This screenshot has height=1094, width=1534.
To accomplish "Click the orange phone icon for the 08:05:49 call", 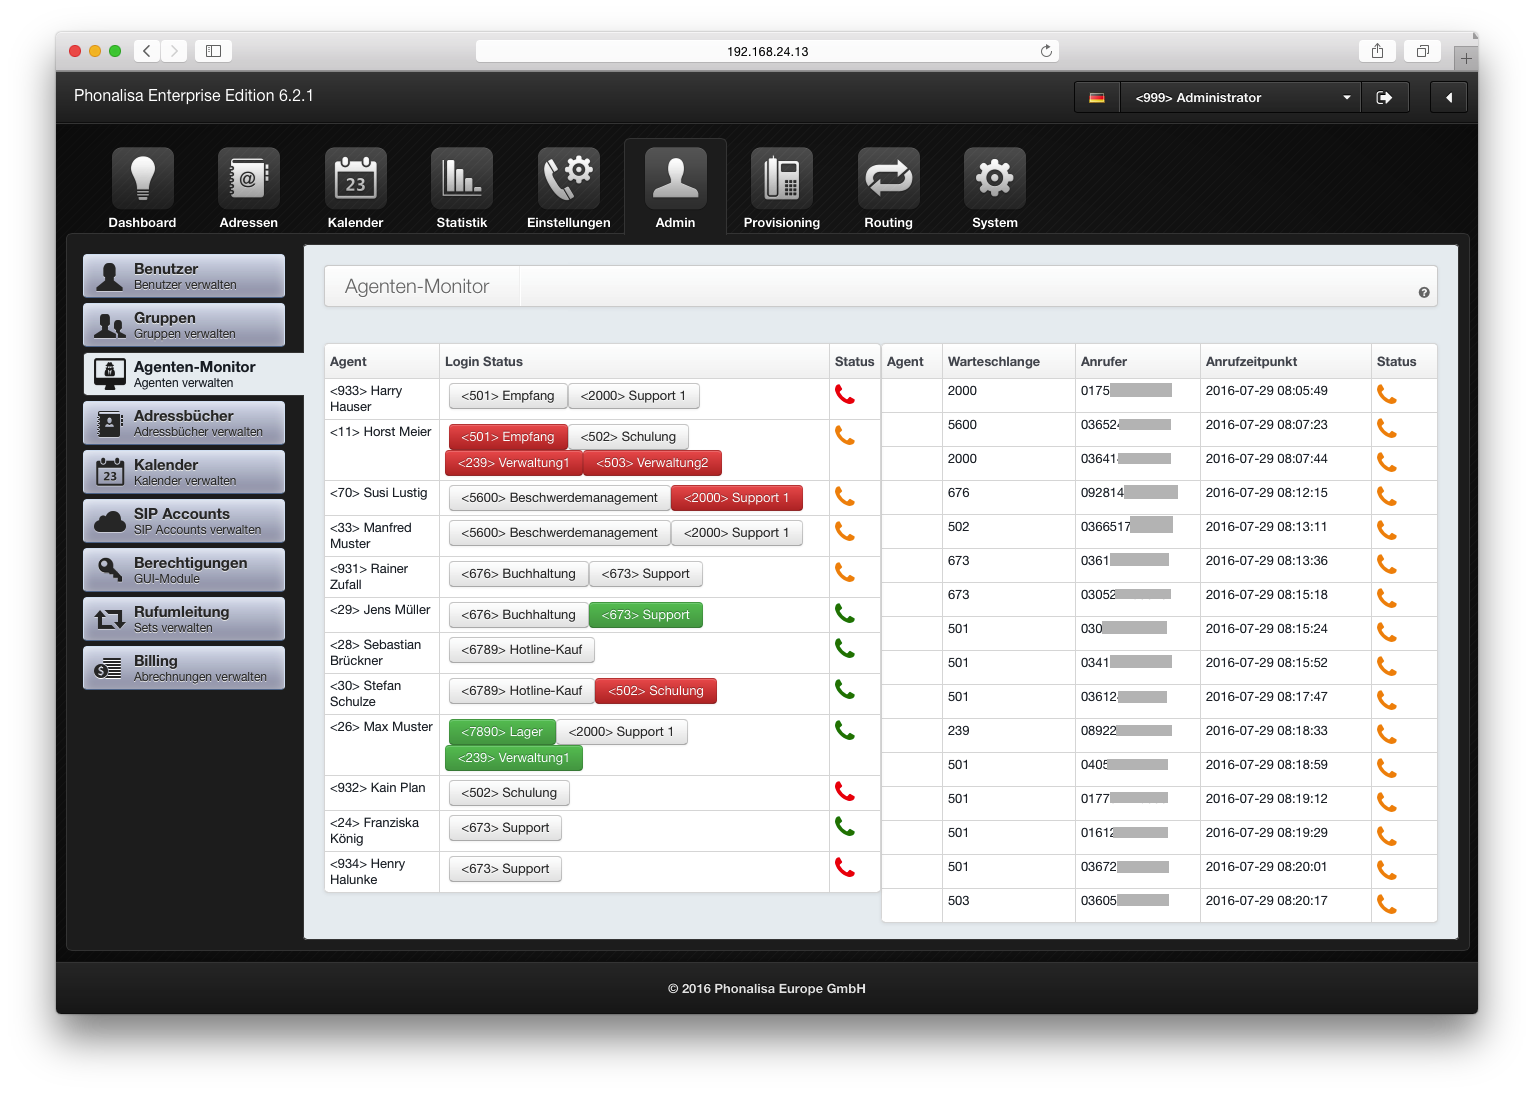I will click(1387, 395).
